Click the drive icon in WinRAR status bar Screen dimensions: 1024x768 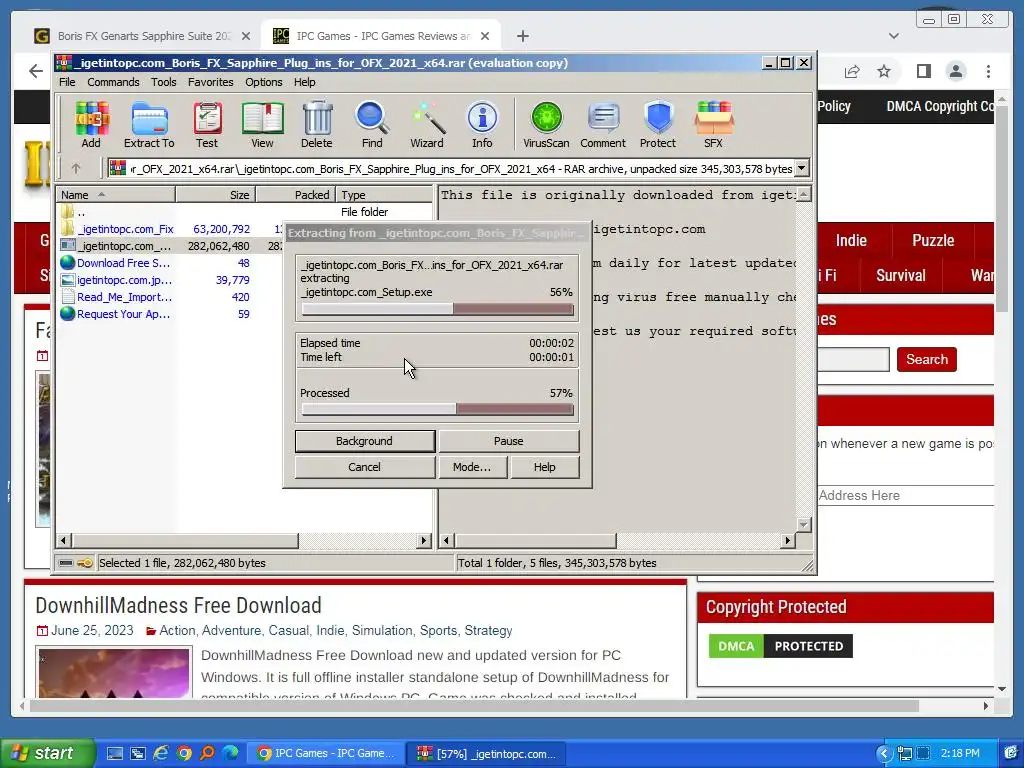coord(66,563)
